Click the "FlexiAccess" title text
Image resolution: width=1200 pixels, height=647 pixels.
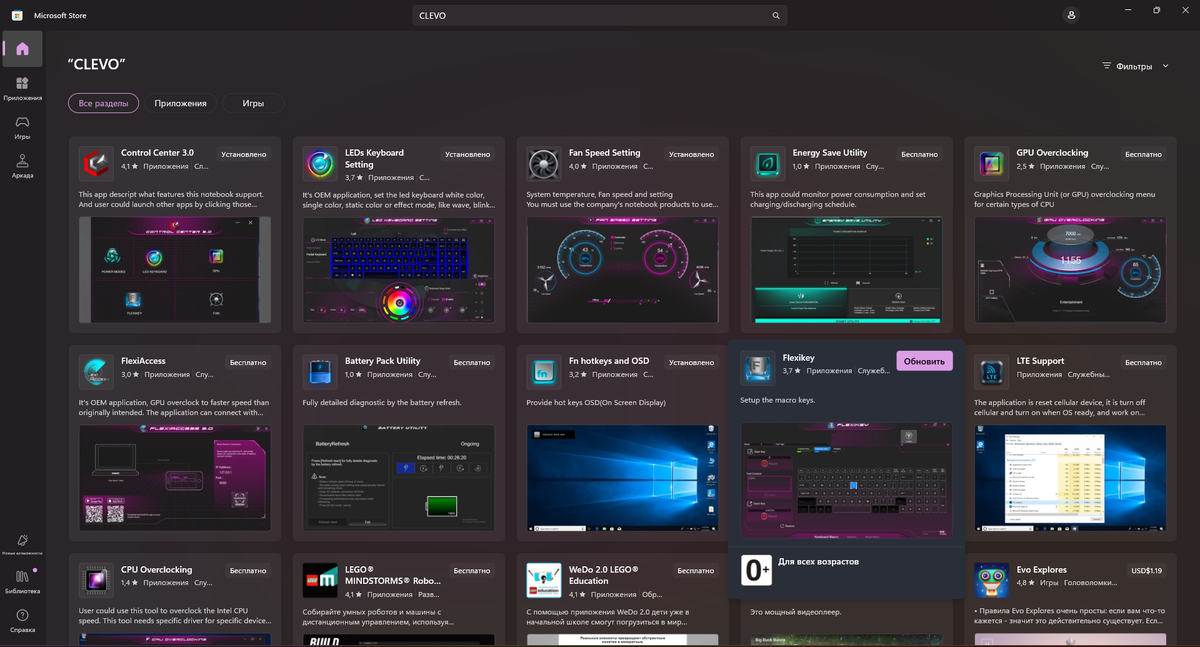(143, 361)
